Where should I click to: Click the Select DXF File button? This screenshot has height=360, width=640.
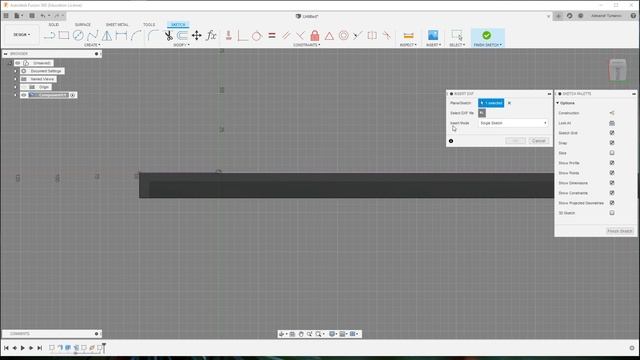[x=482, y=113]
